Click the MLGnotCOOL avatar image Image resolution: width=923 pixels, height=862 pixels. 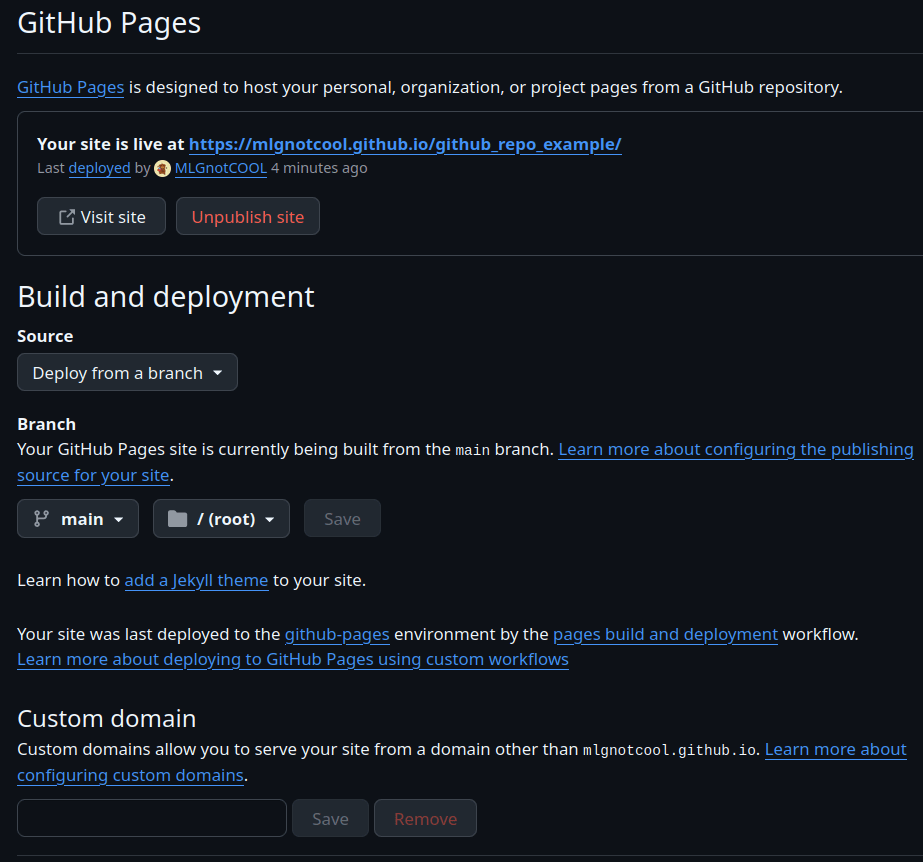coord(162,169)
